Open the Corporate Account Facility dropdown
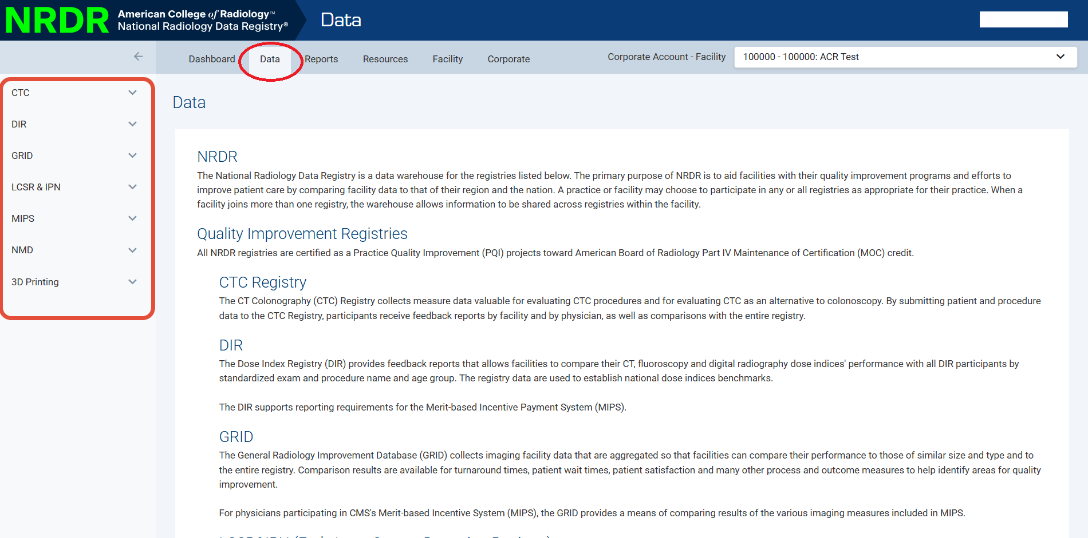This screenshot has height=538, width=1088. 905,57
